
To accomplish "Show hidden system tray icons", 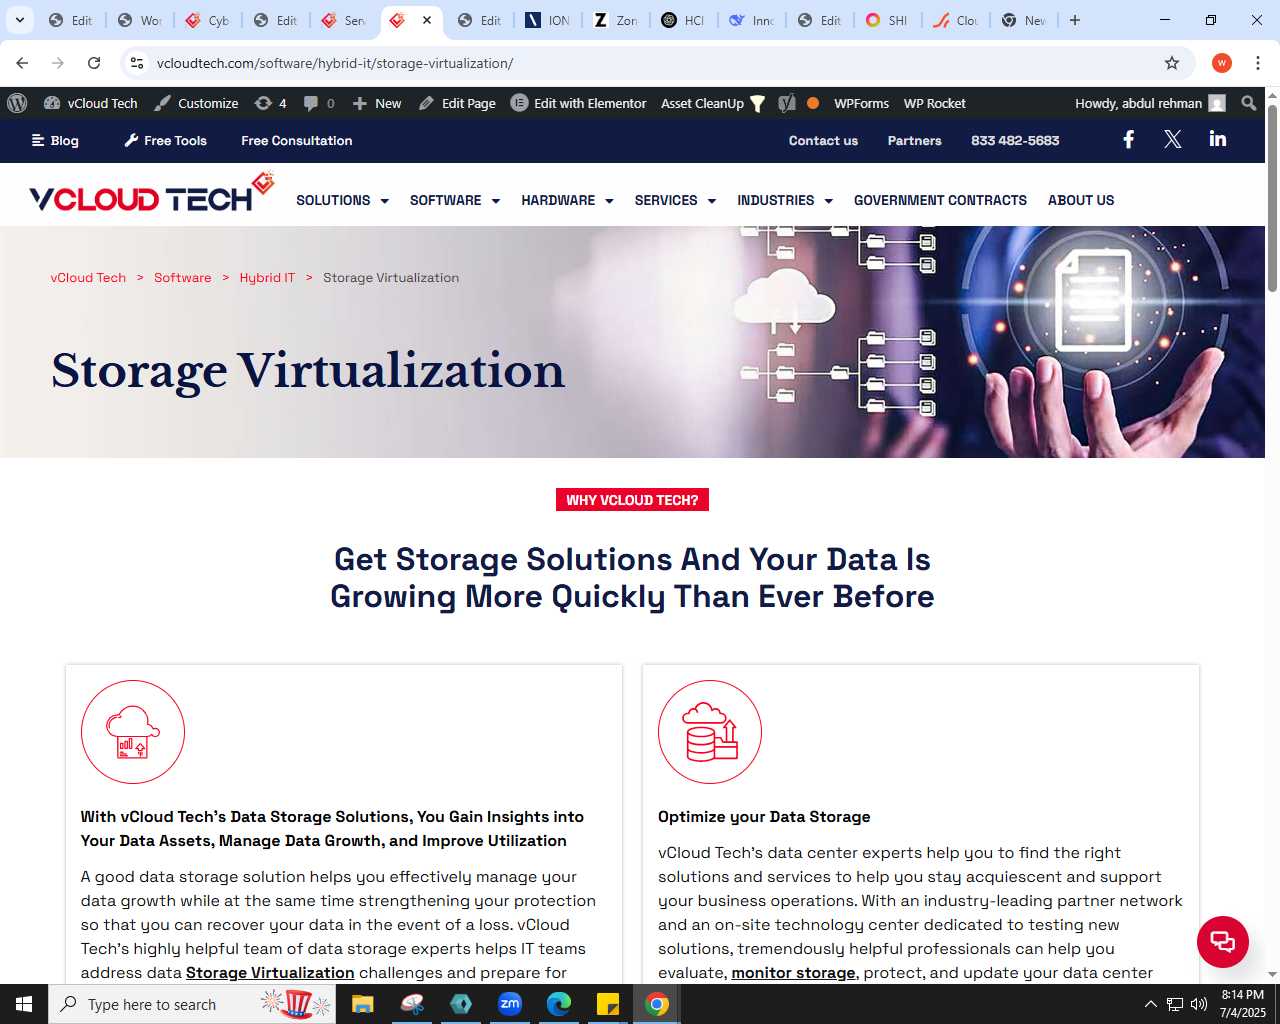I will (1150, 1004).
